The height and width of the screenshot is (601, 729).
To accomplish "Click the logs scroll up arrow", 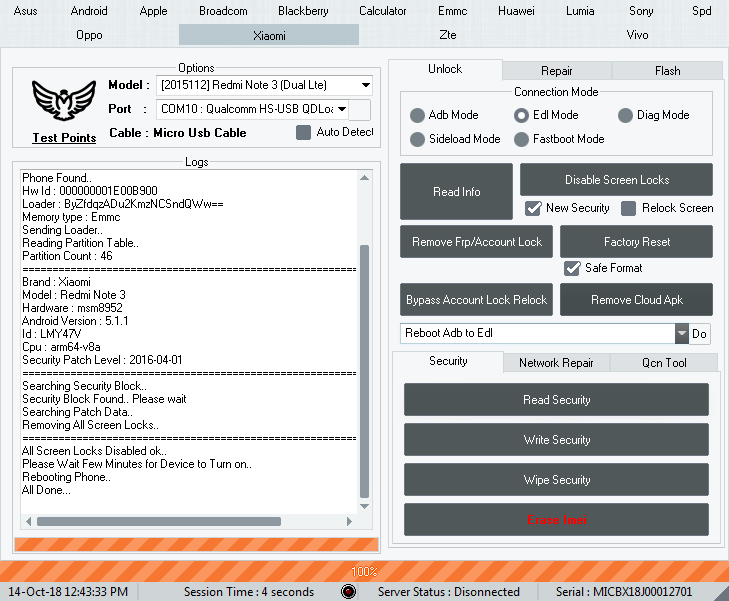I will point(364,178).
